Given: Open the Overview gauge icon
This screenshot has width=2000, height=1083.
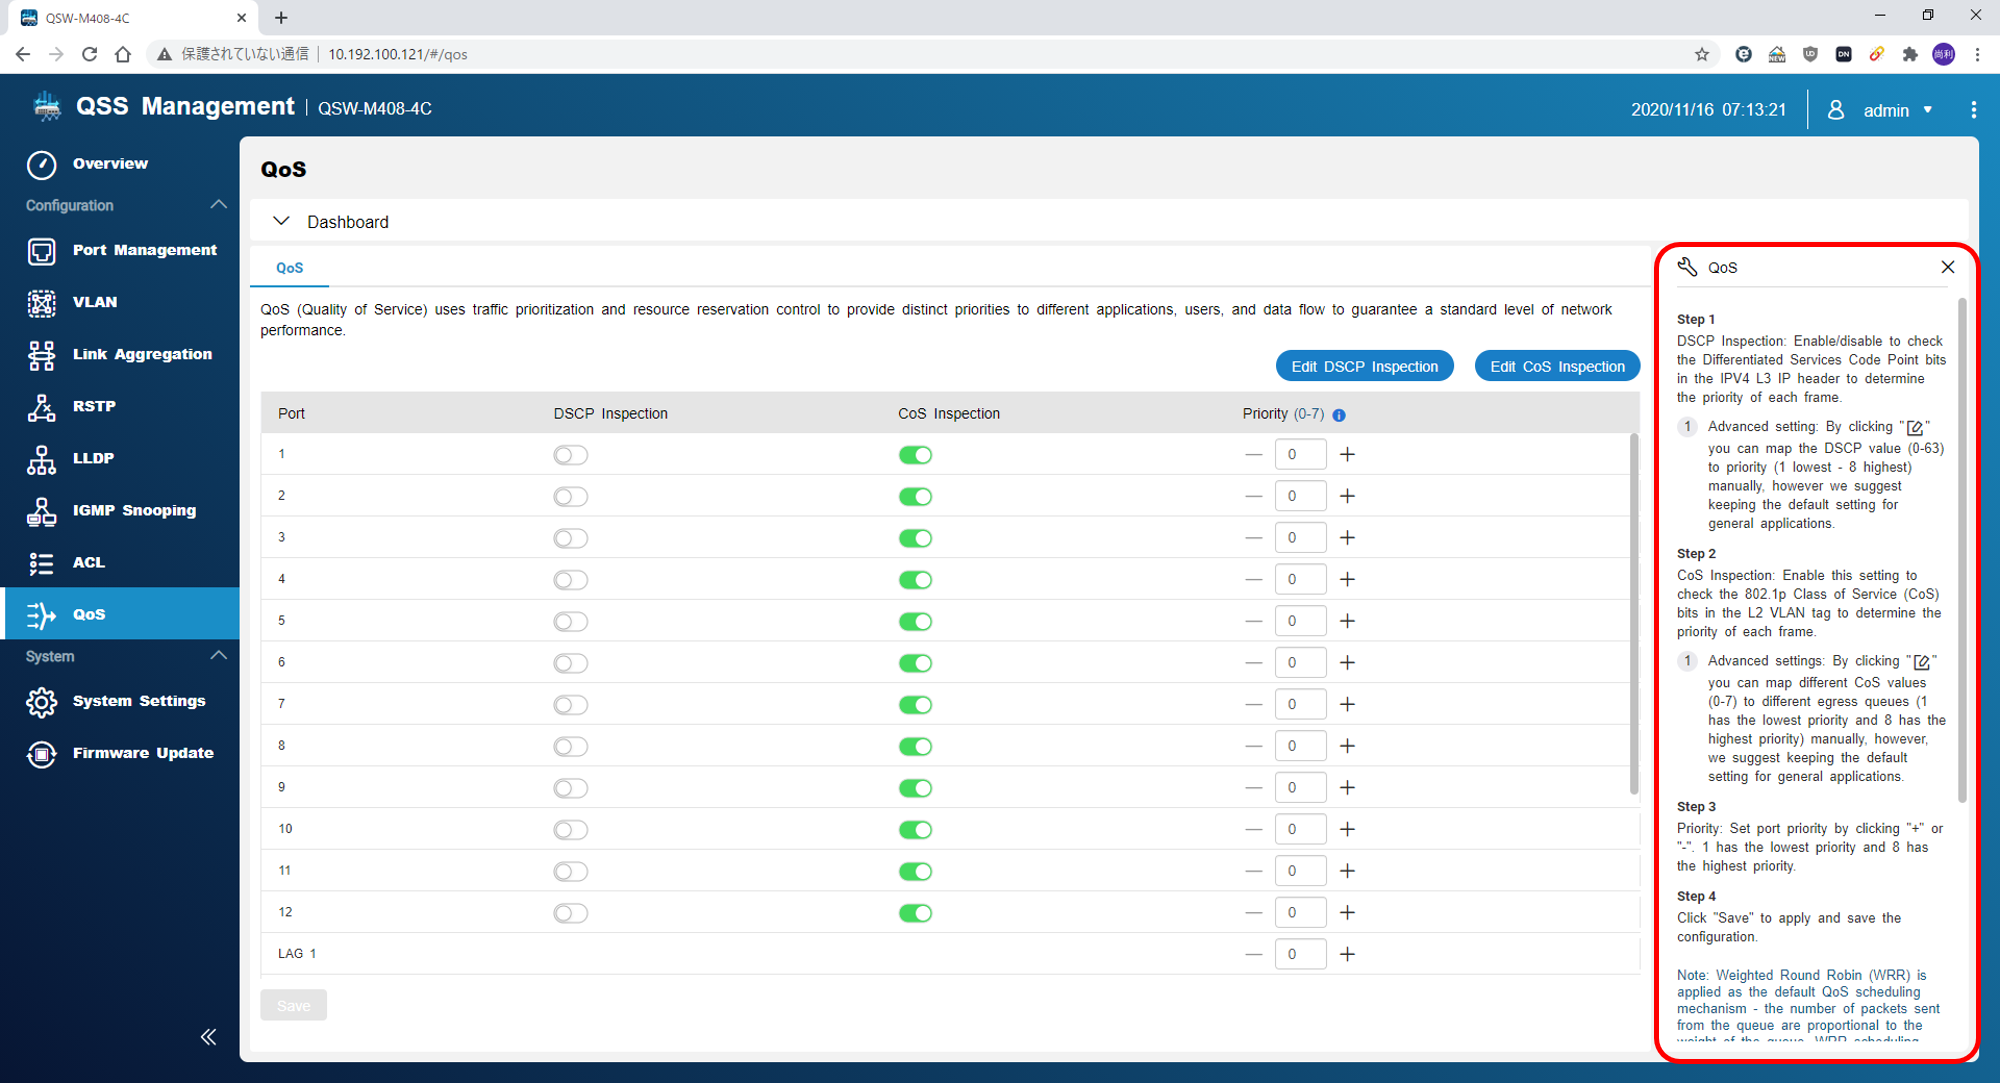Looking at the screenshot, I should coord(41,164).
